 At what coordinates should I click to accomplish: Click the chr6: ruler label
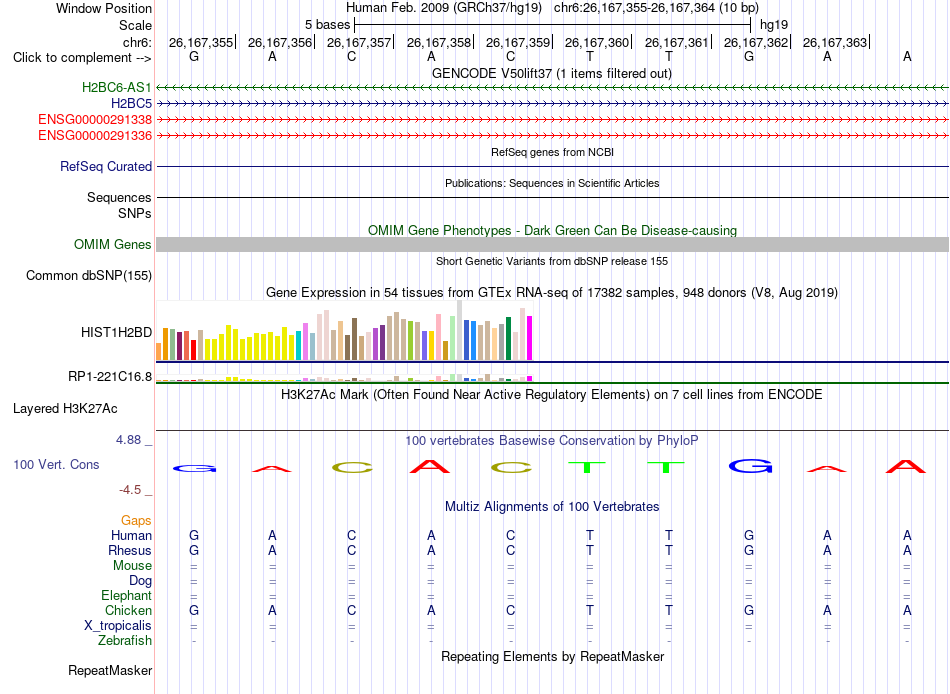pos(137,42)
